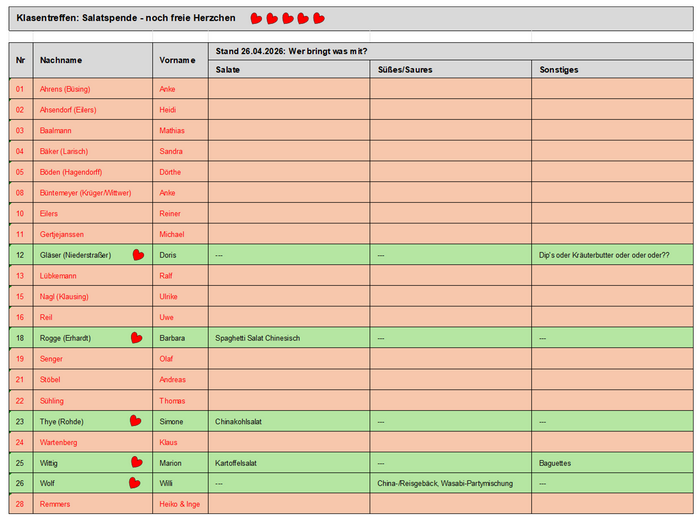Click the first name 'Simone'
The height and width of the screenshot is (522, 700).
point(171,422)
